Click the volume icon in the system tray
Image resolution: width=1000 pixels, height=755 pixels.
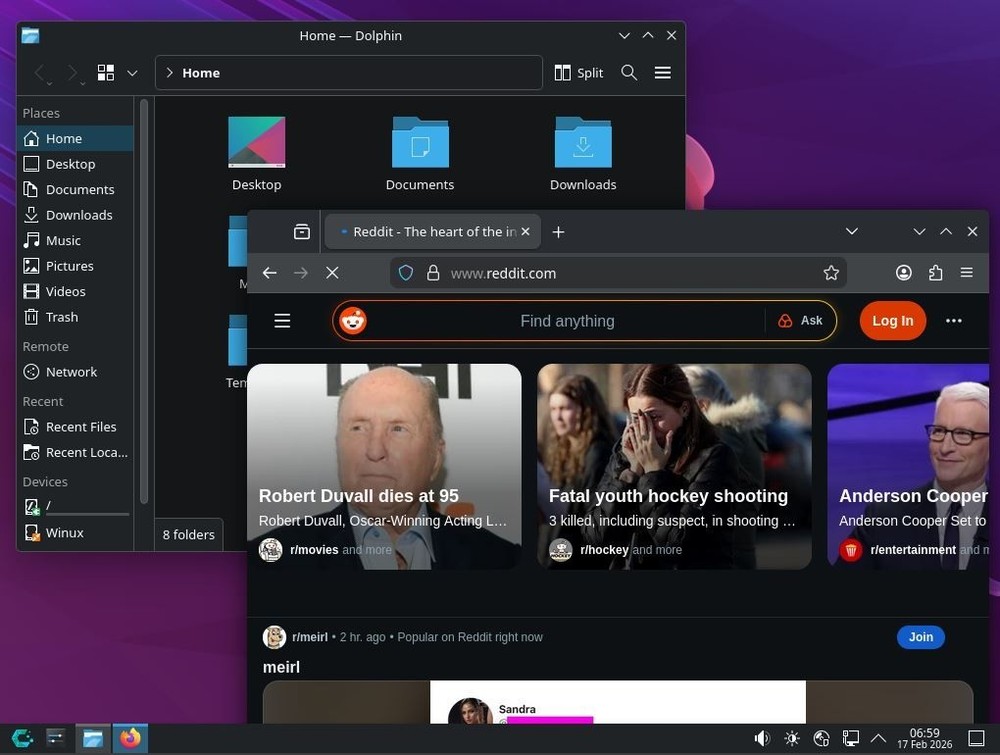pos(762,738)
